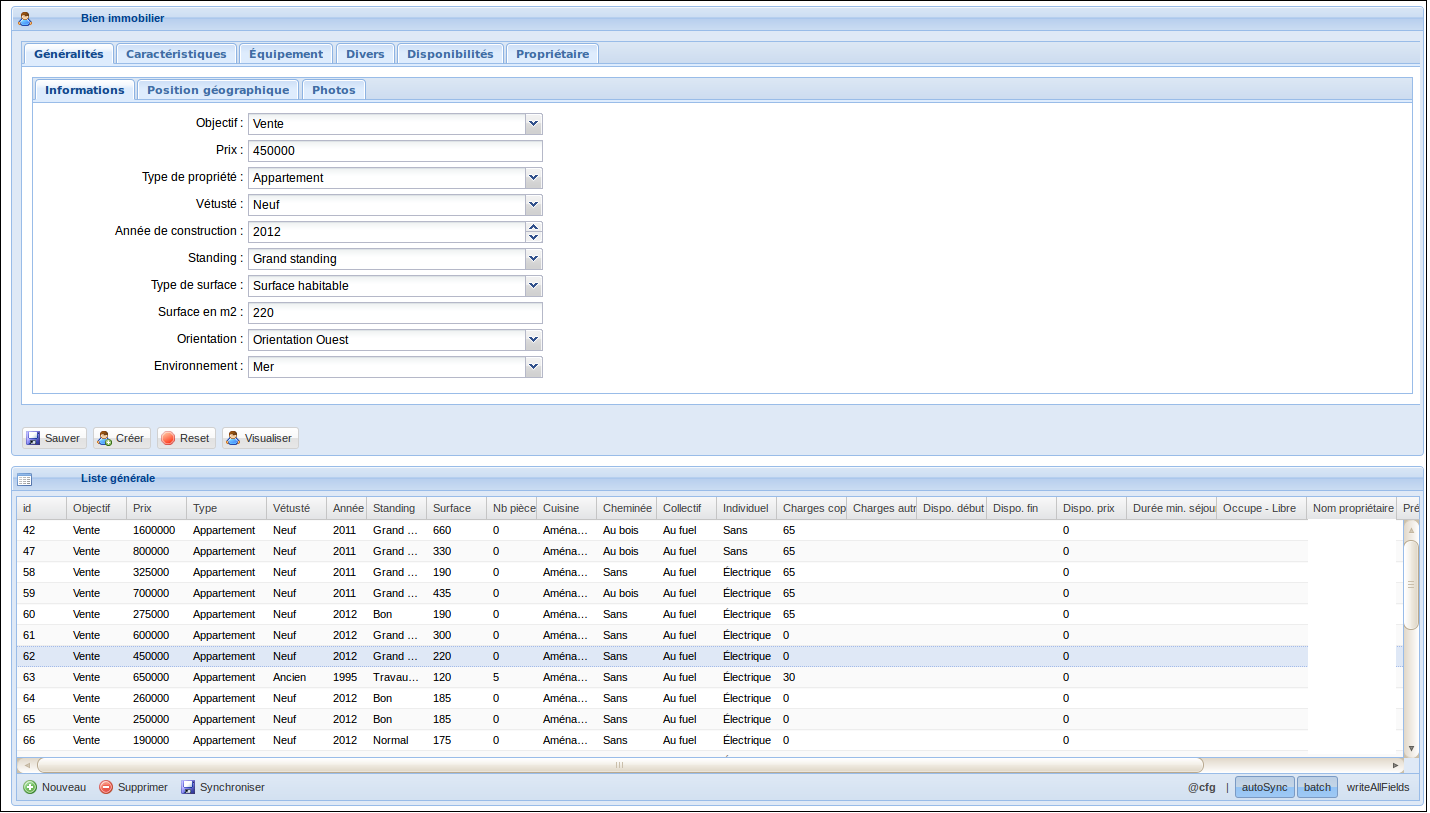Open the Objectif dropdown
This screenshot has width=1430, height=813.
click(x=533, y=124)
